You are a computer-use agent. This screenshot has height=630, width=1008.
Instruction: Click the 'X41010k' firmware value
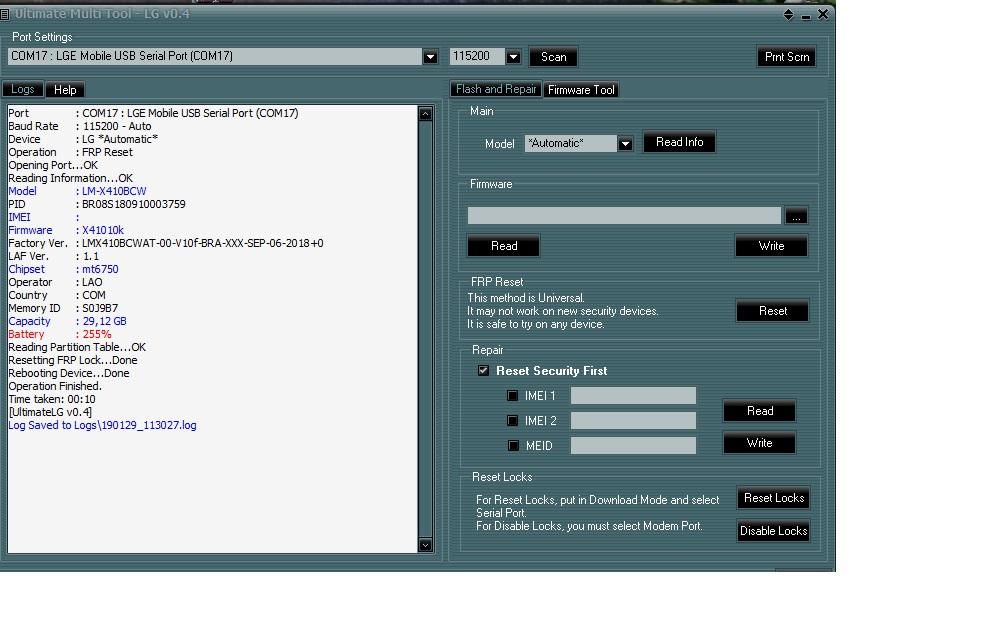pos(103,230)
